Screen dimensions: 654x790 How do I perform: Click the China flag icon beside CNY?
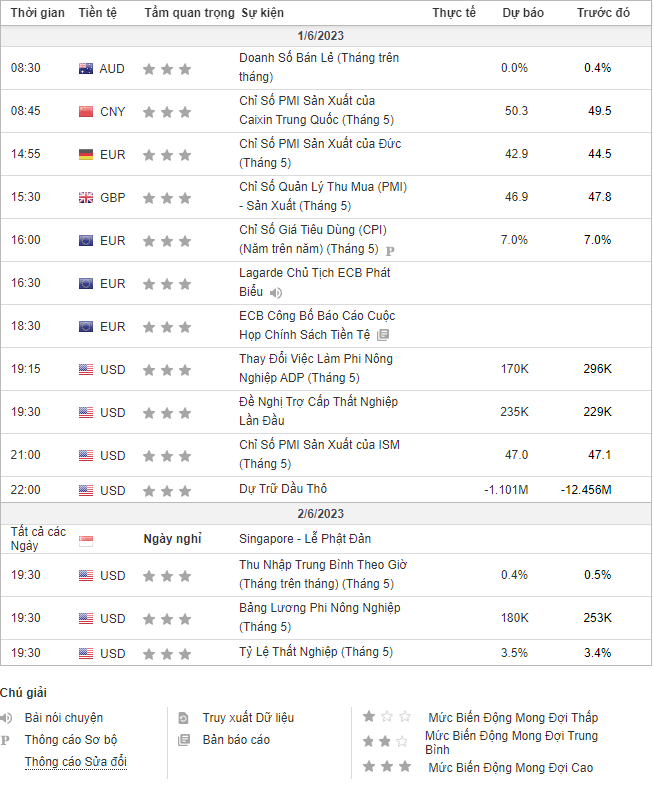point(86,112)
